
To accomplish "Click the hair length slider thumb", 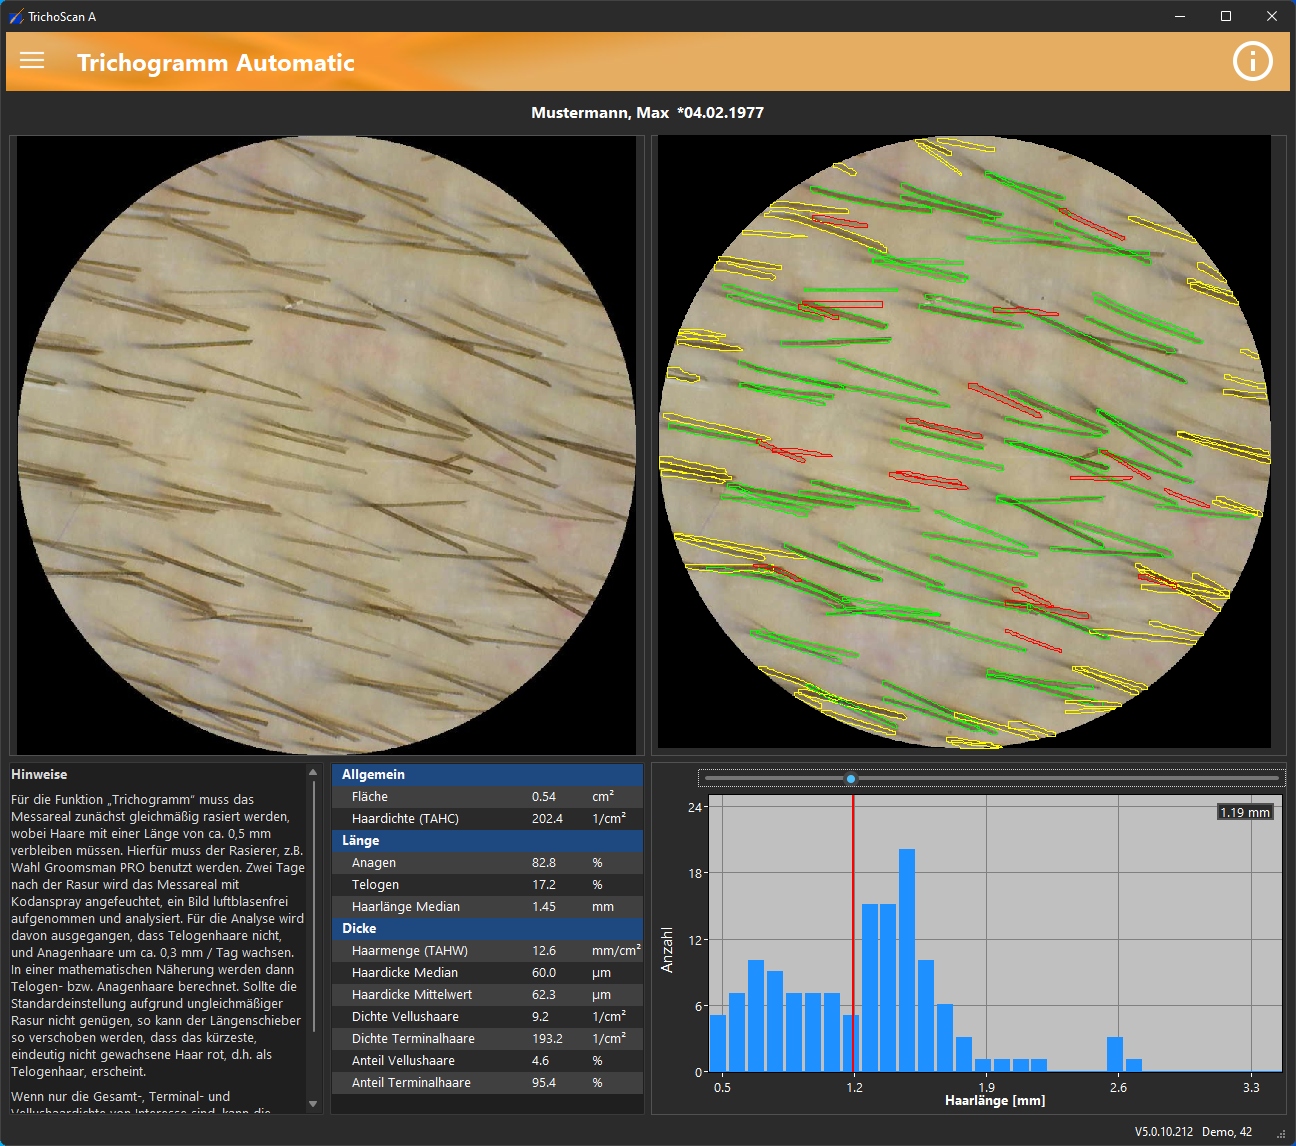I will (x=851, y=778).
